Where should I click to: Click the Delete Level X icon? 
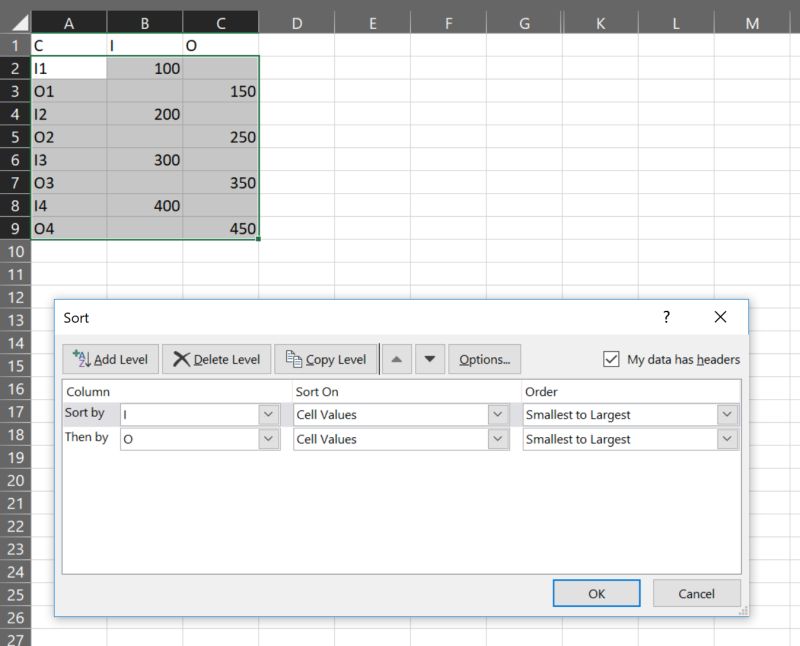click(x=182, y=359)
